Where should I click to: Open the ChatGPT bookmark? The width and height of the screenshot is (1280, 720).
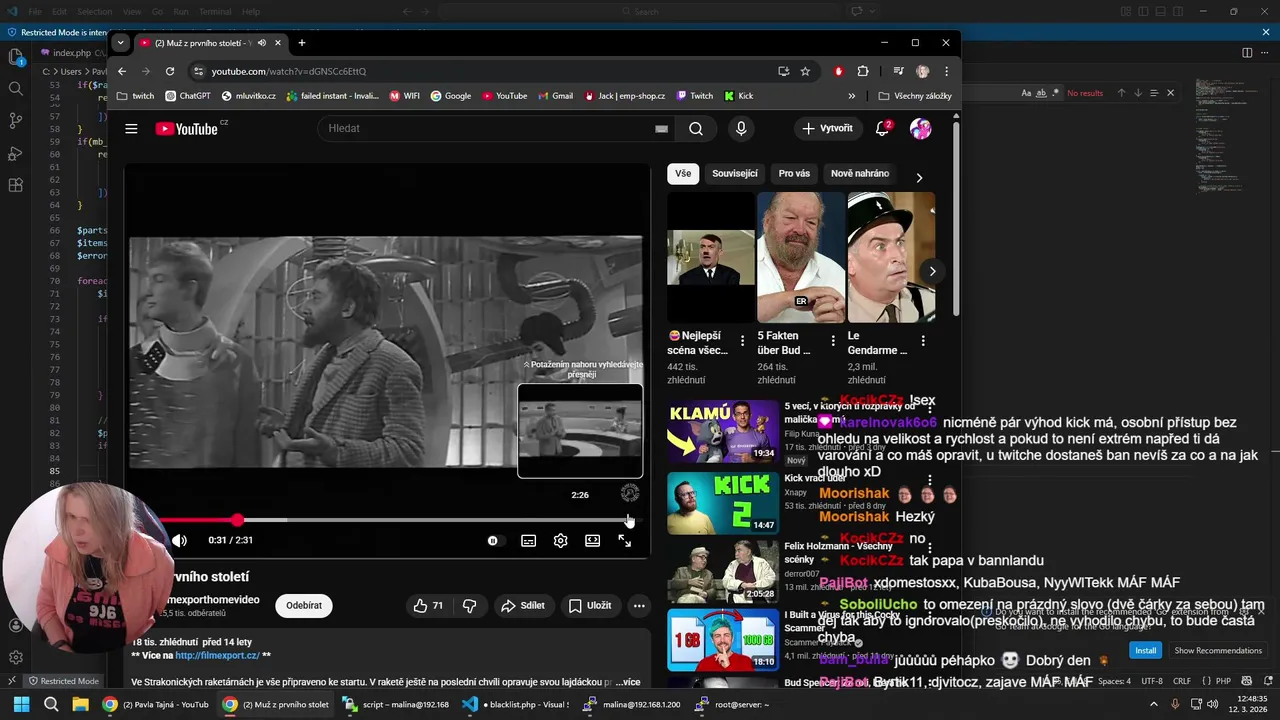click(188, 96)
